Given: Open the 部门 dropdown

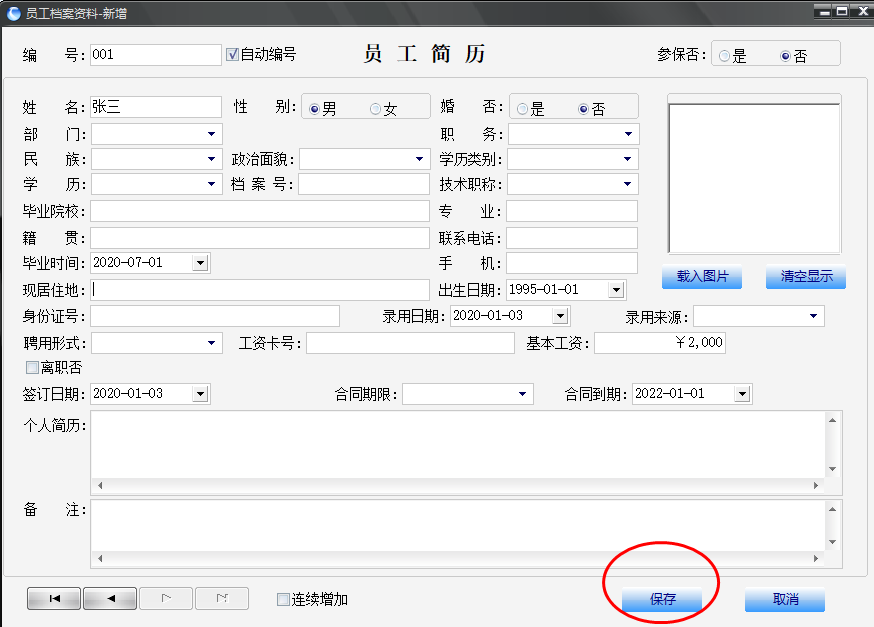Looking at the screenshot, I should tap(211, 134).
